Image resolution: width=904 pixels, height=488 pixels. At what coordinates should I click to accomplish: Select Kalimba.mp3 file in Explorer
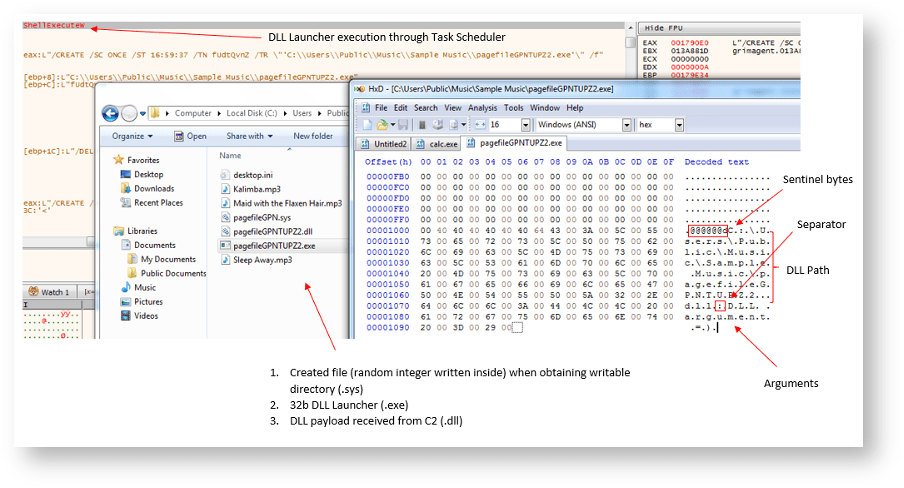click(251, 189)
